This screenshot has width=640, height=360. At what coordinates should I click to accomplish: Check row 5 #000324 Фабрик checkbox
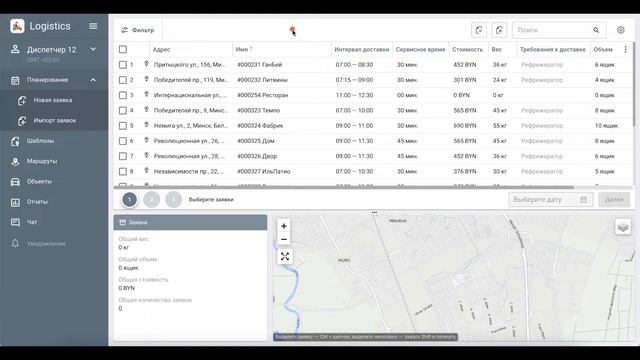[123, 126]
